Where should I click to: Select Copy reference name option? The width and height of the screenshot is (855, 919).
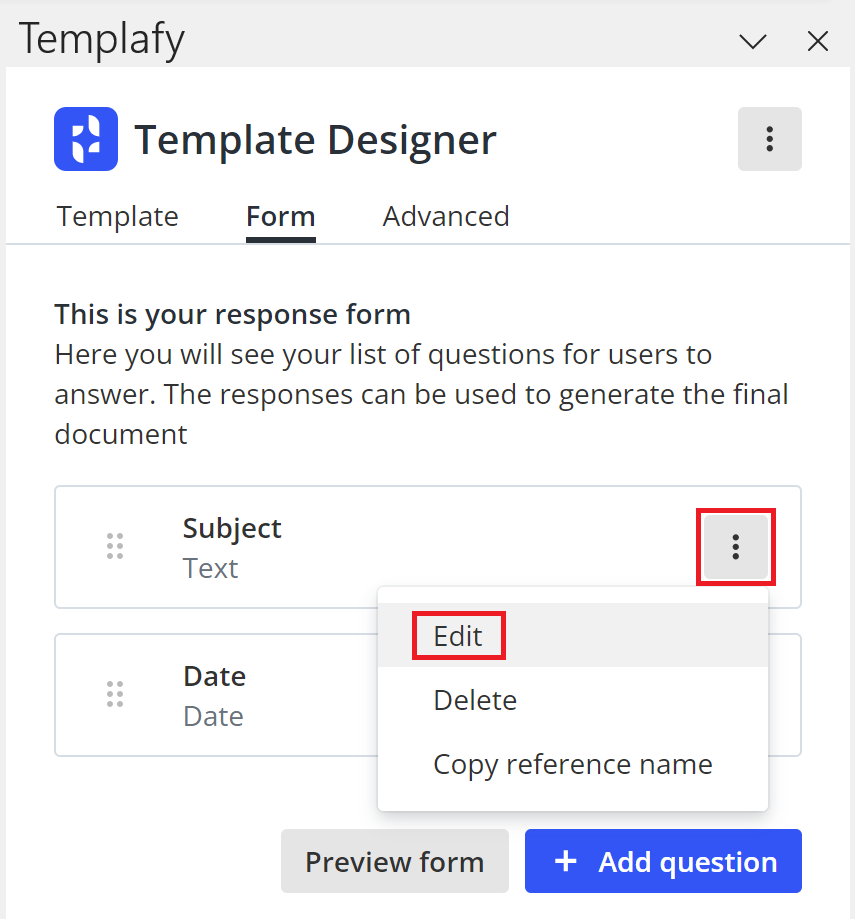pyautogui.click(x=573, y=764)
